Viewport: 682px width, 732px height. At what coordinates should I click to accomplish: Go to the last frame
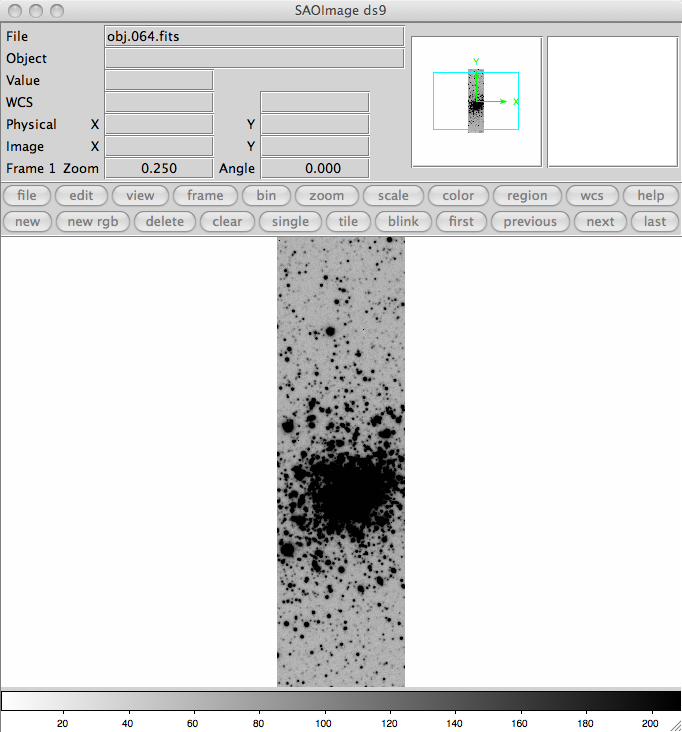(x=655, y=221)
